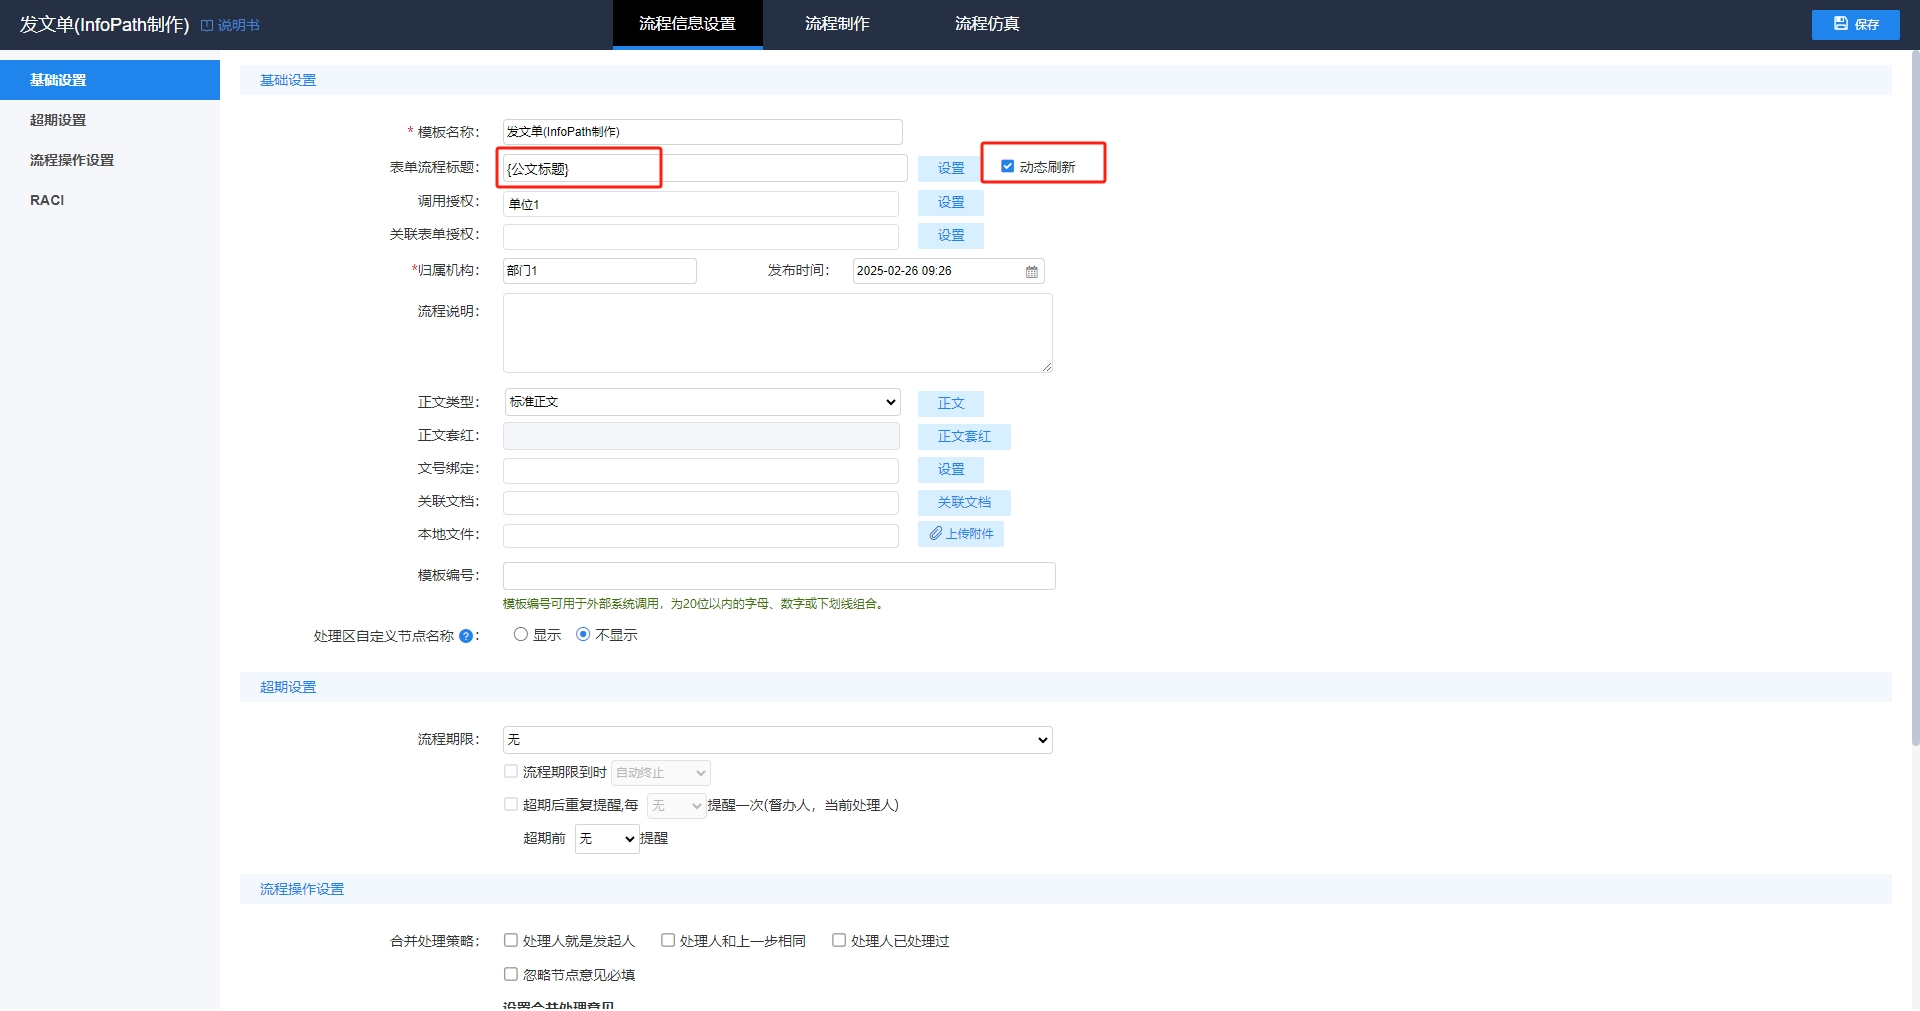Open the 超期前 reminder dropdown
Viewport: 1920px width, 1011px height.
606,839
